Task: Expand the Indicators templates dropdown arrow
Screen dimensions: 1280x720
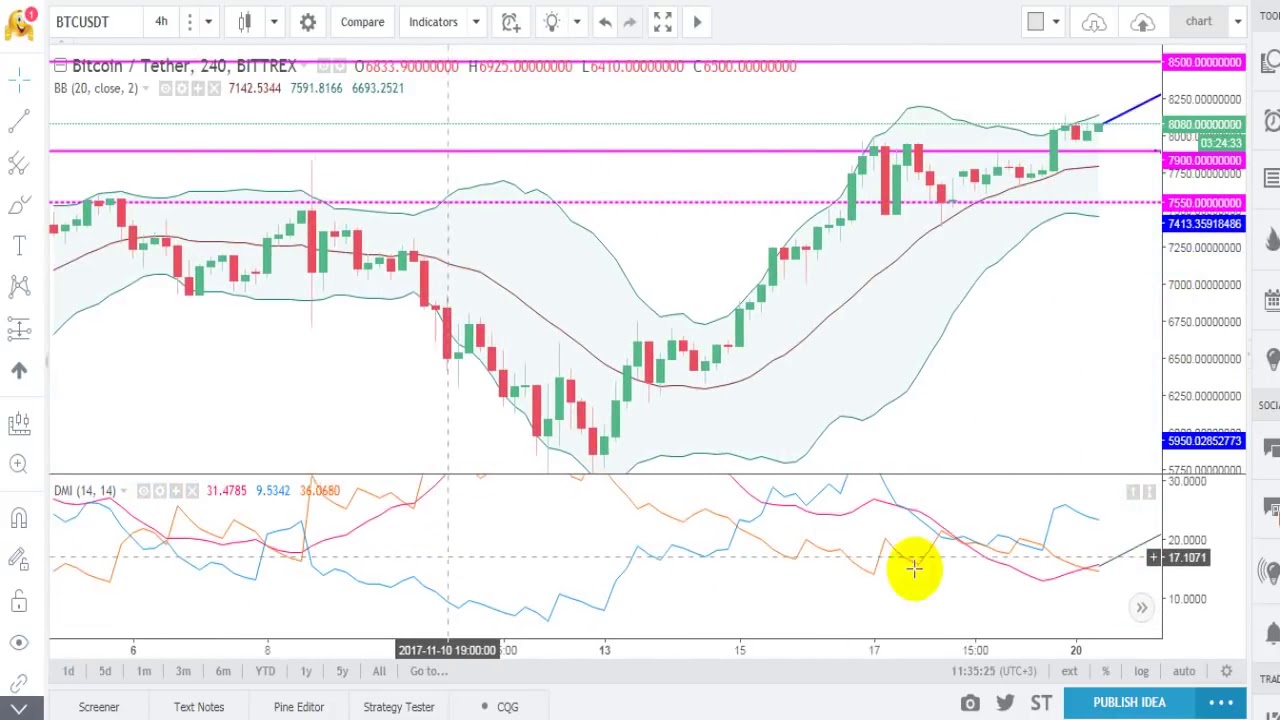Action: pos(476,21)
